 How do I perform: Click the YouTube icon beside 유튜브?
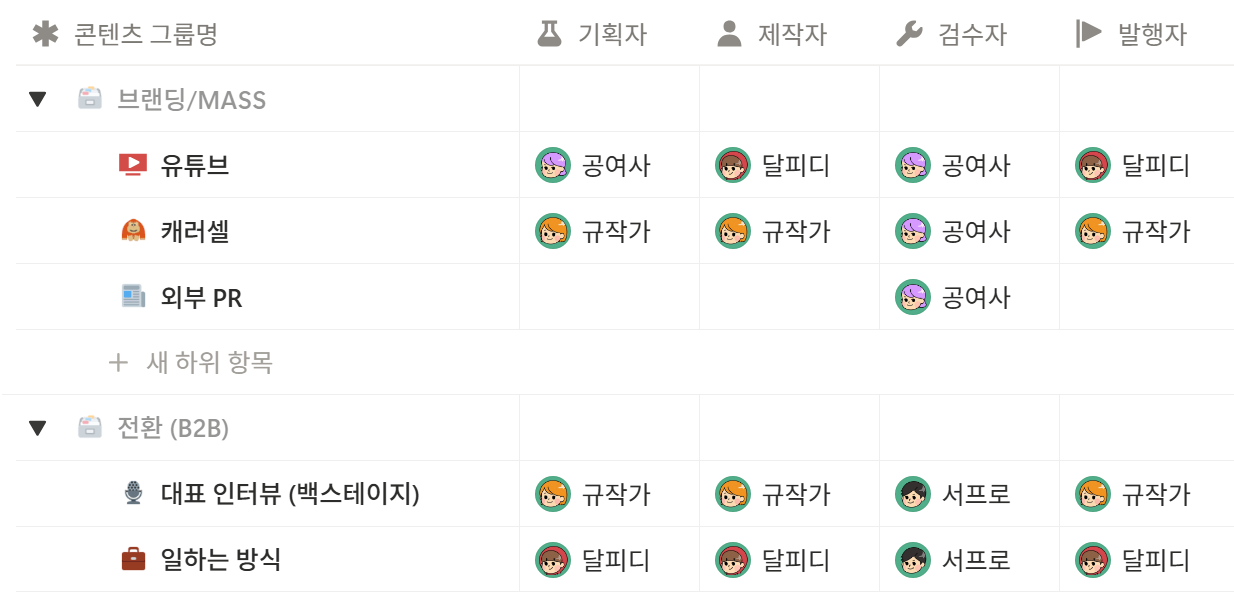pos(133,165)
